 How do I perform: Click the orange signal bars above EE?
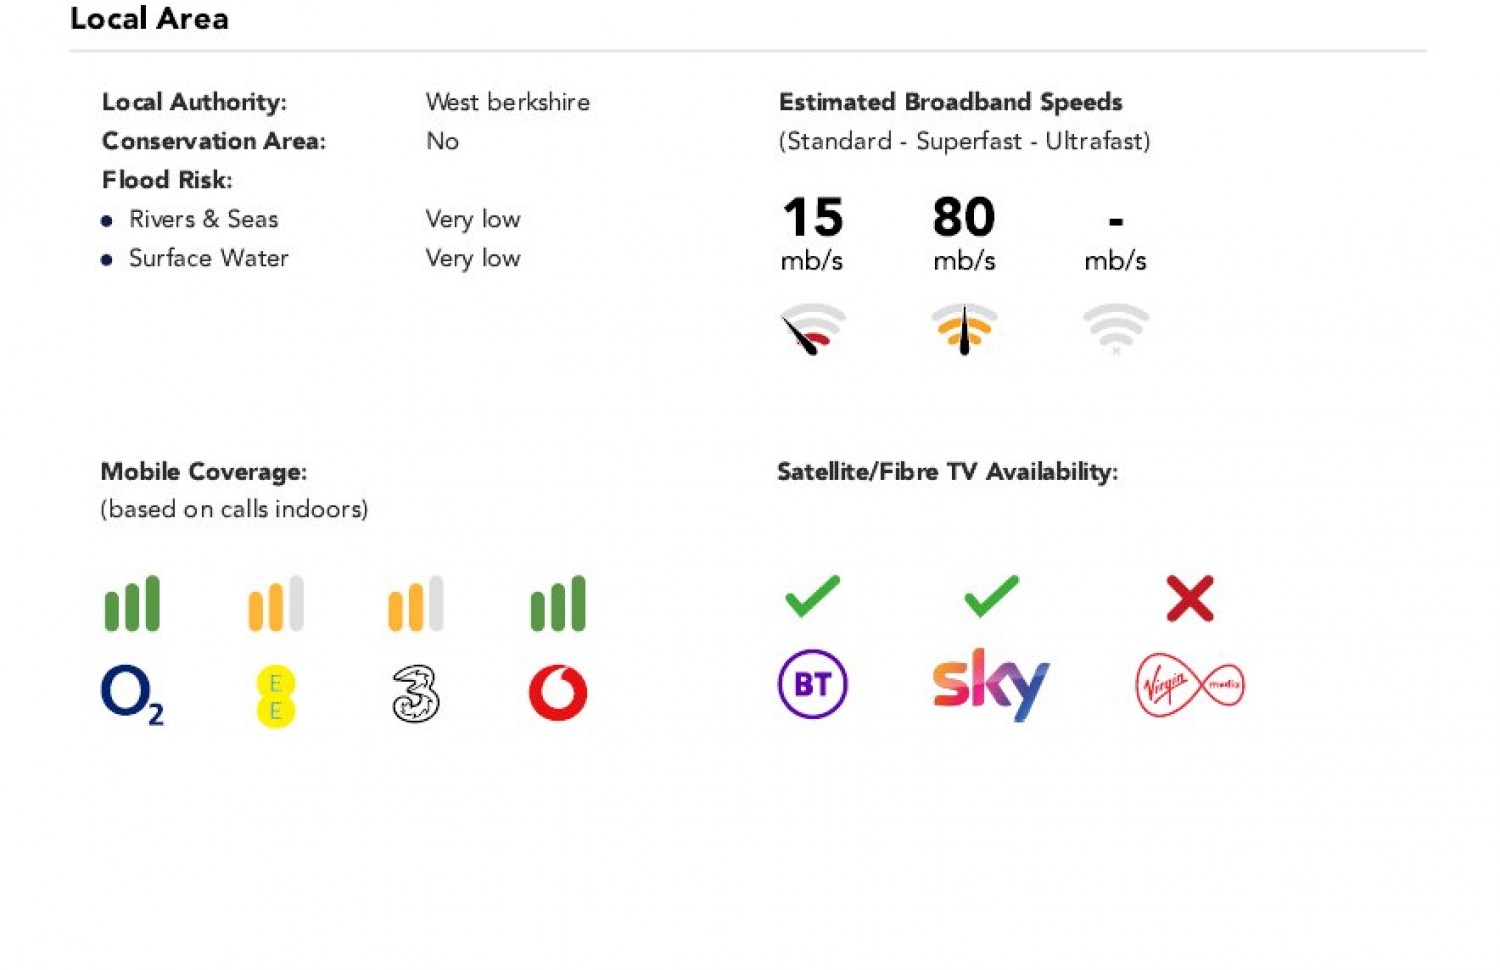pos(275,603)
